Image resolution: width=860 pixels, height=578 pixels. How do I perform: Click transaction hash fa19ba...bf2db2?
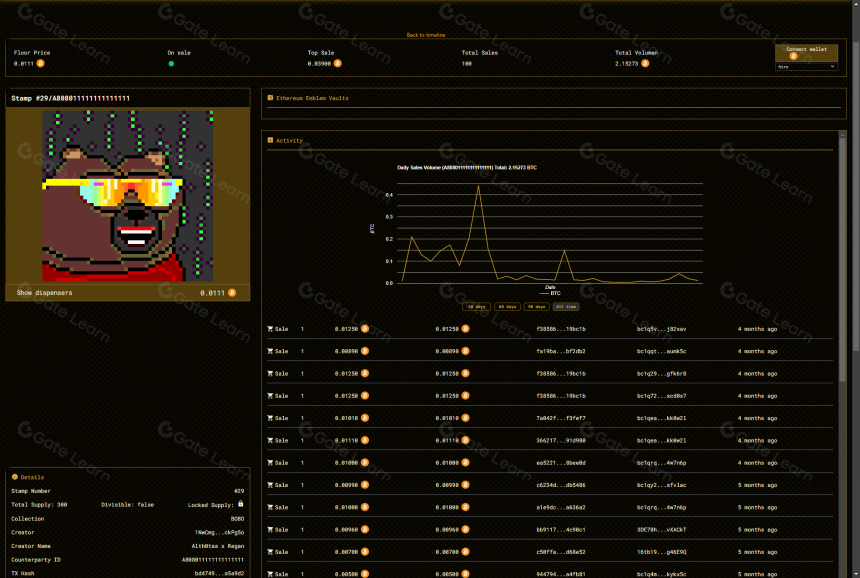561,351
